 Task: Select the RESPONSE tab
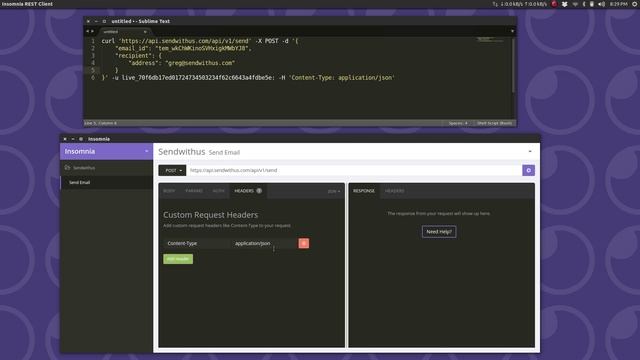[x=364, y=191]
